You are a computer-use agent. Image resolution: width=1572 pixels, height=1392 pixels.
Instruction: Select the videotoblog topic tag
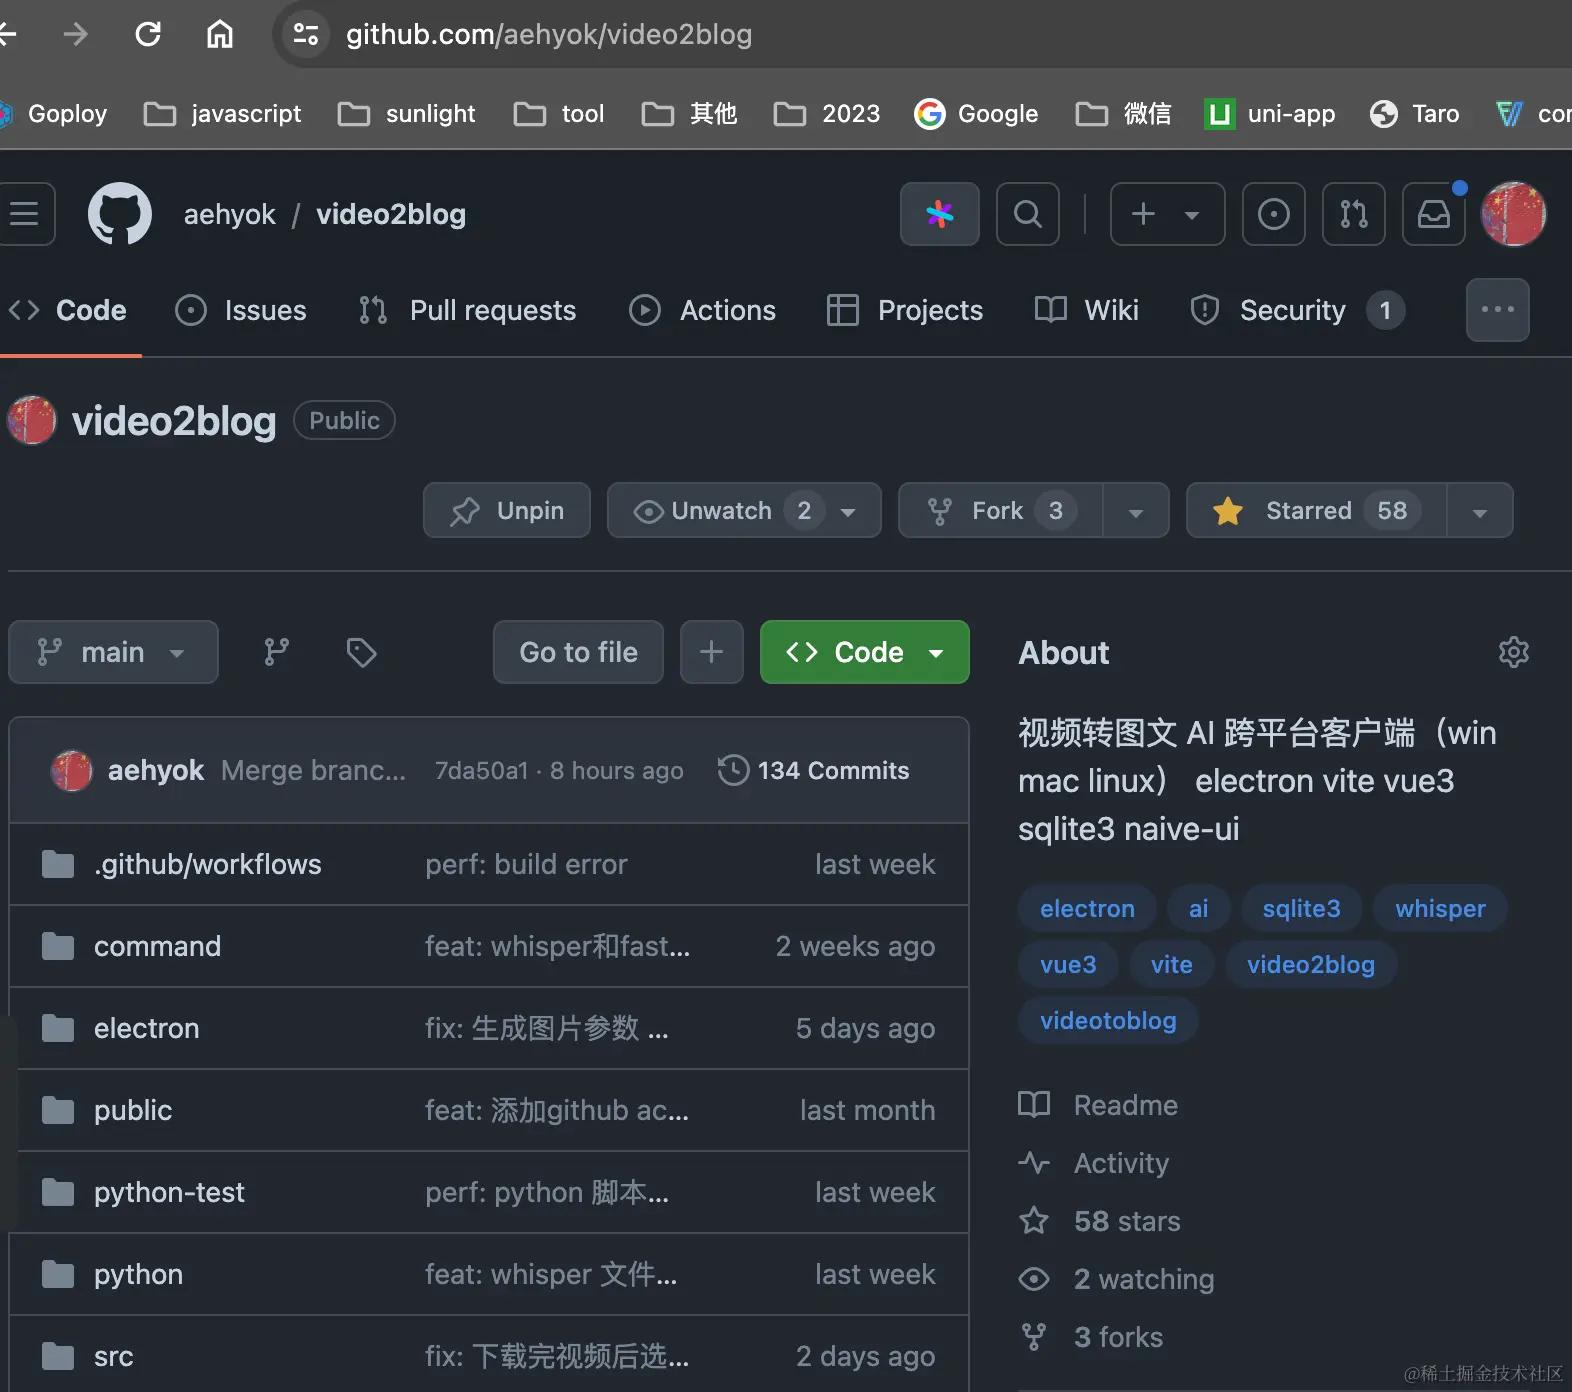(1108, 1020)
